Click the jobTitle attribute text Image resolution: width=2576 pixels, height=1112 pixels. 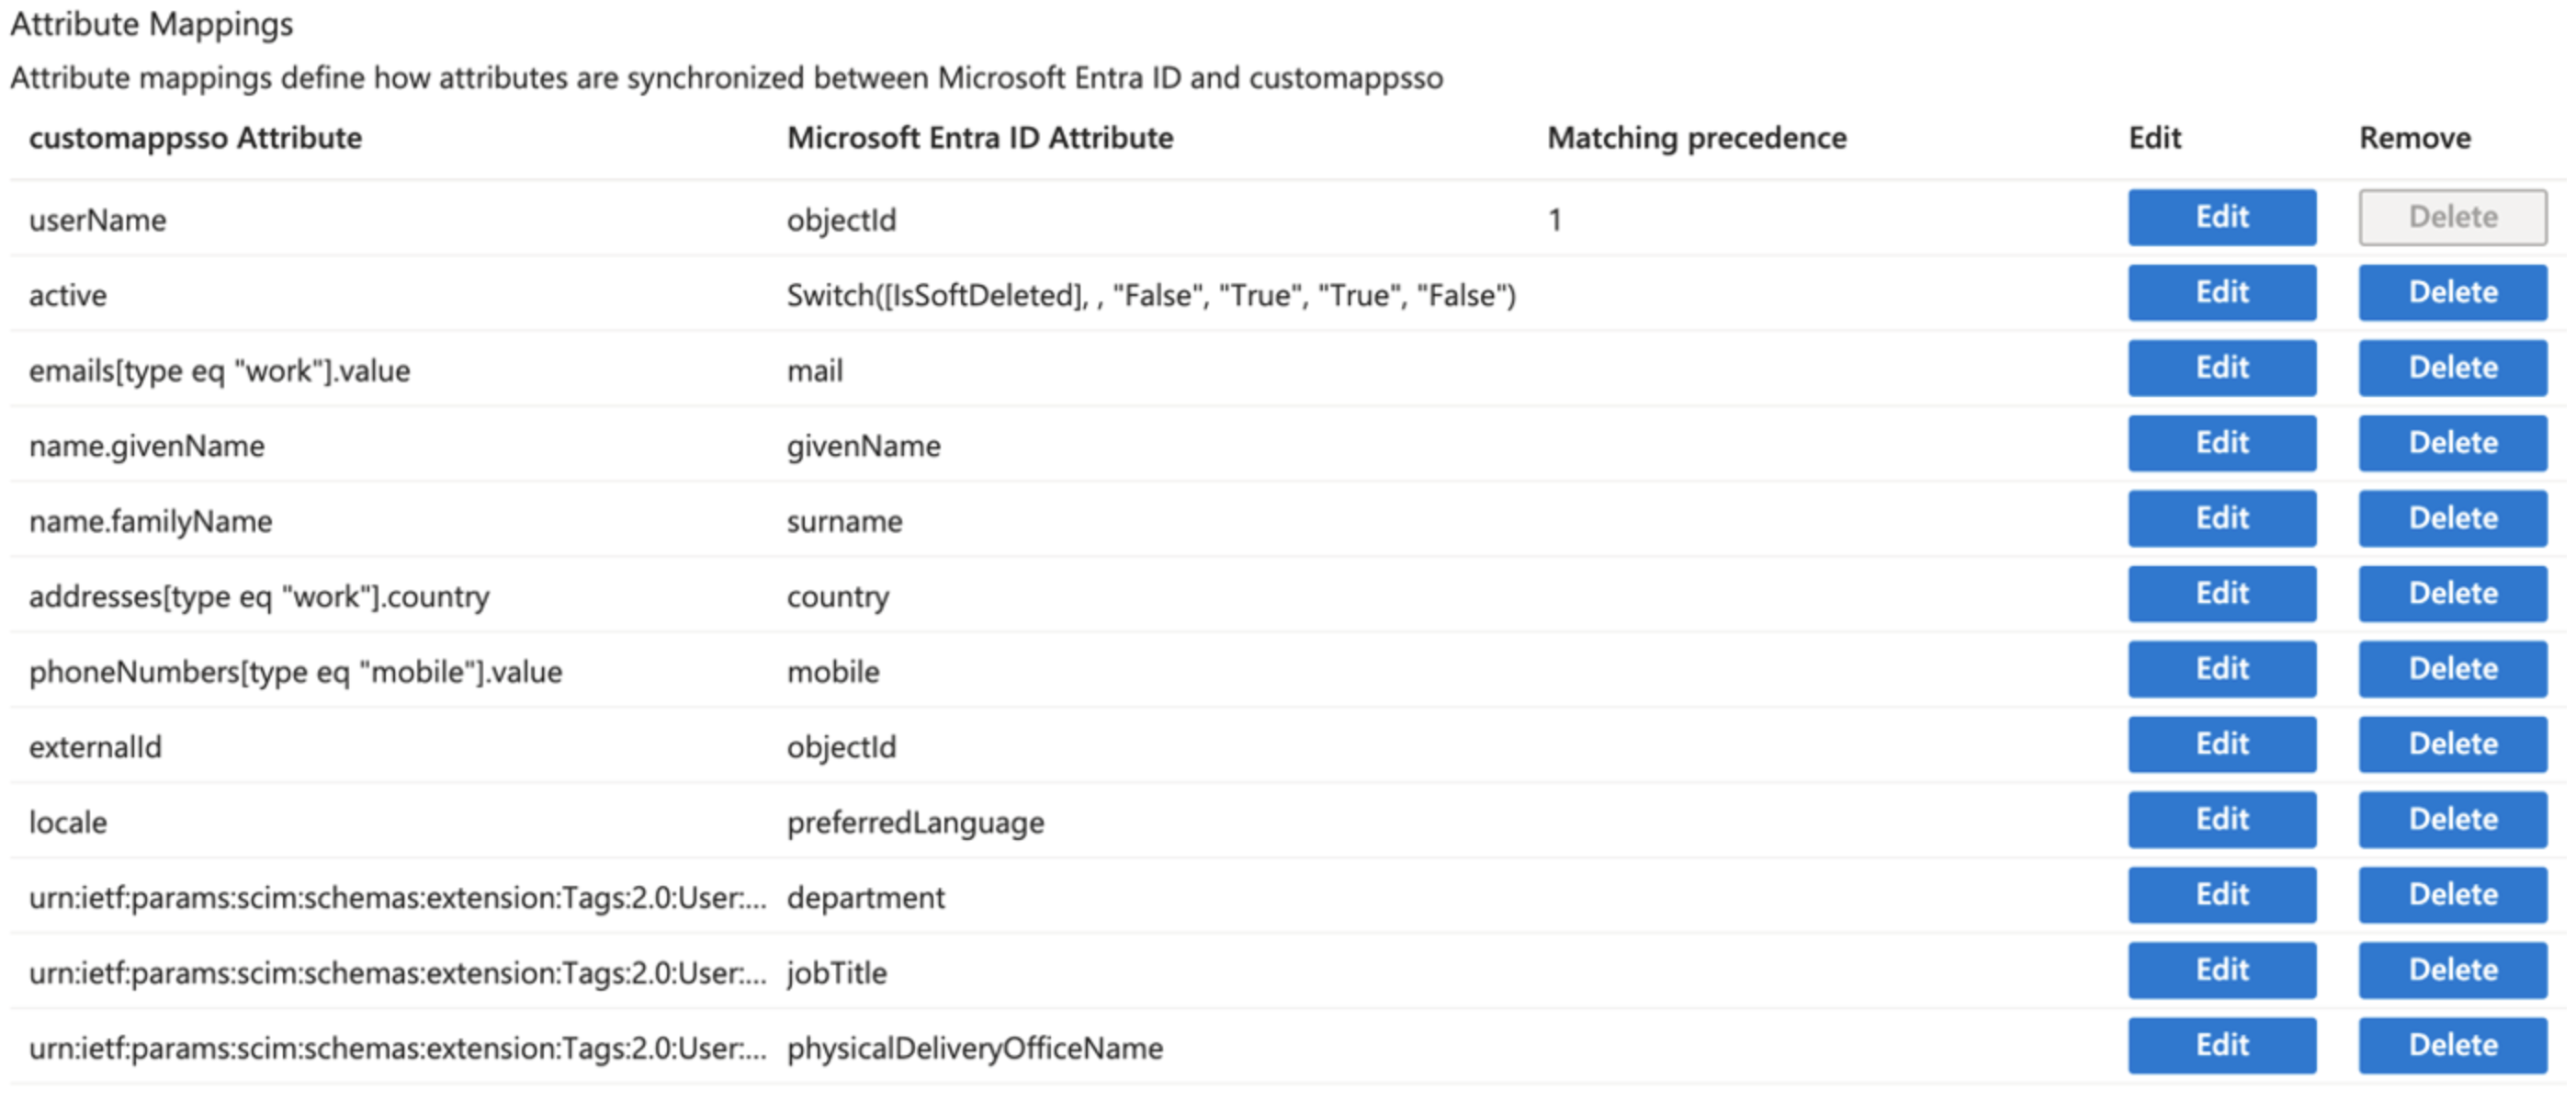pos(837,973)
